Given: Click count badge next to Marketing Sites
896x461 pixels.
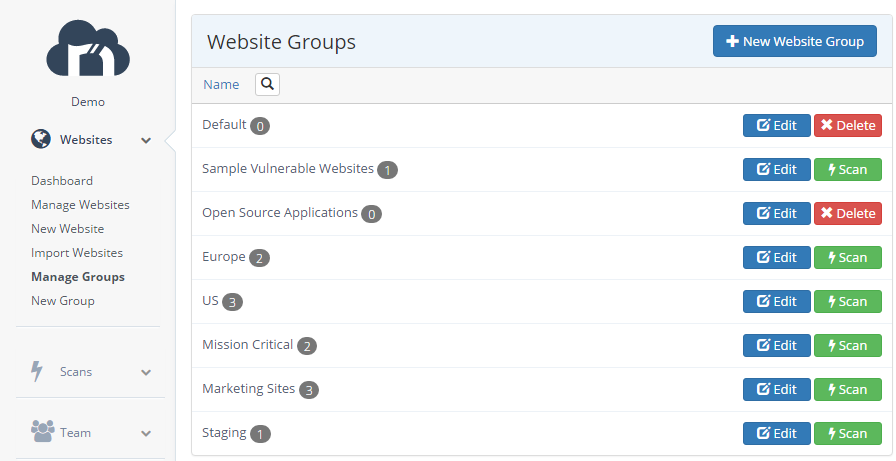Looking at the screenshot, I should (309, 390).
